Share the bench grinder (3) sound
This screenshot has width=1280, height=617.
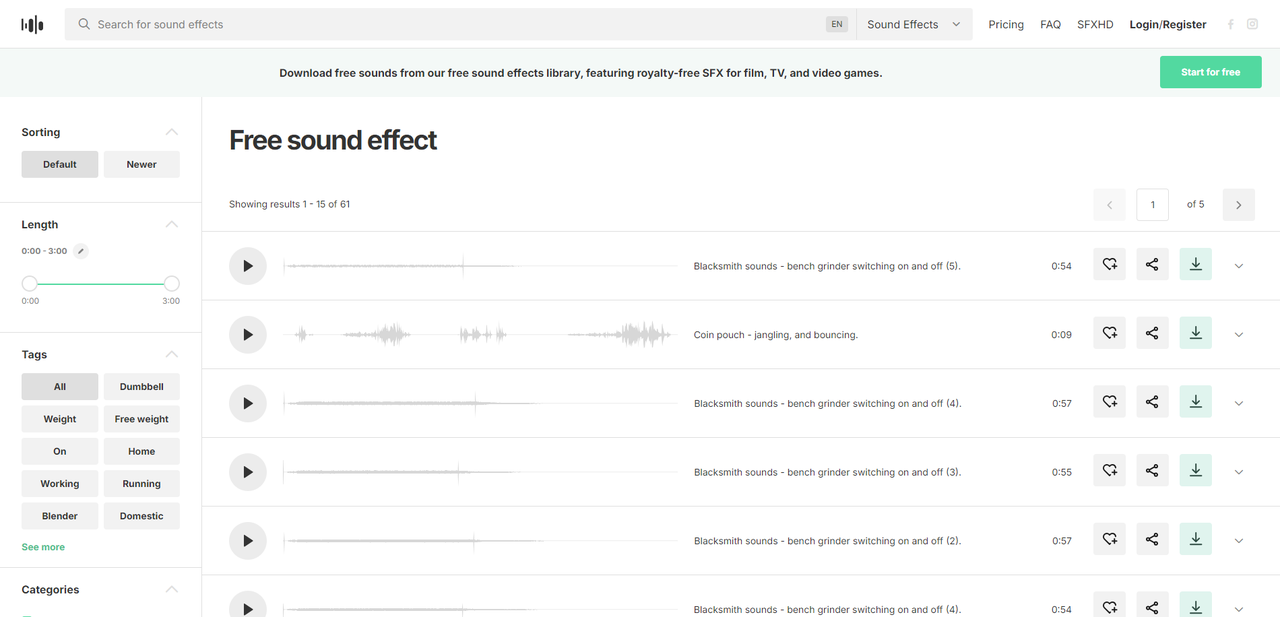click(1152, 470)
